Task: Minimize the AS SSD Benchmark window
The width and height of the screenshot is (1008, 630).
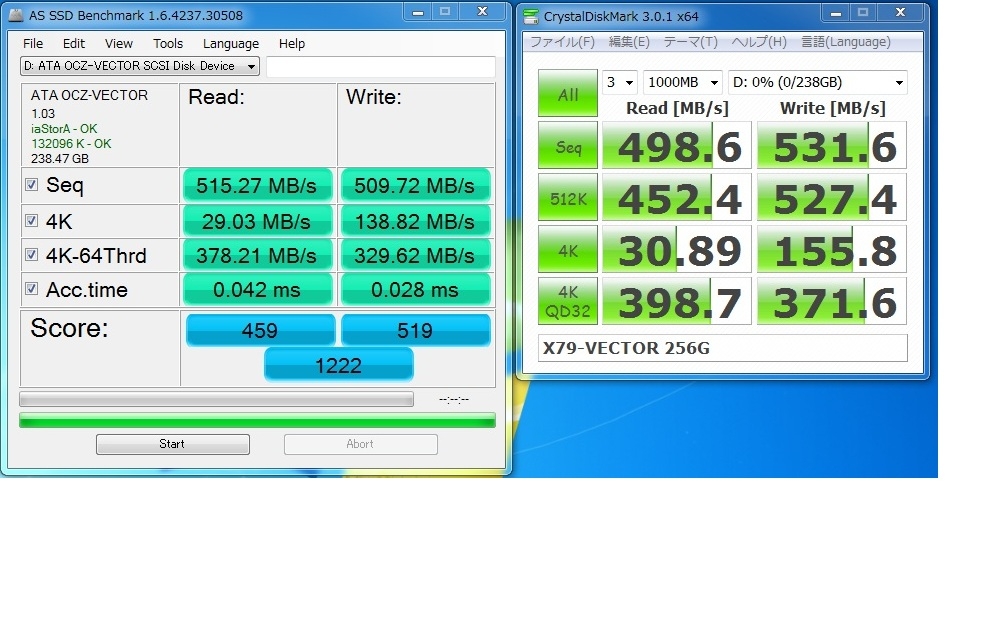Action: pyautogui.click(x=418, y=12)
